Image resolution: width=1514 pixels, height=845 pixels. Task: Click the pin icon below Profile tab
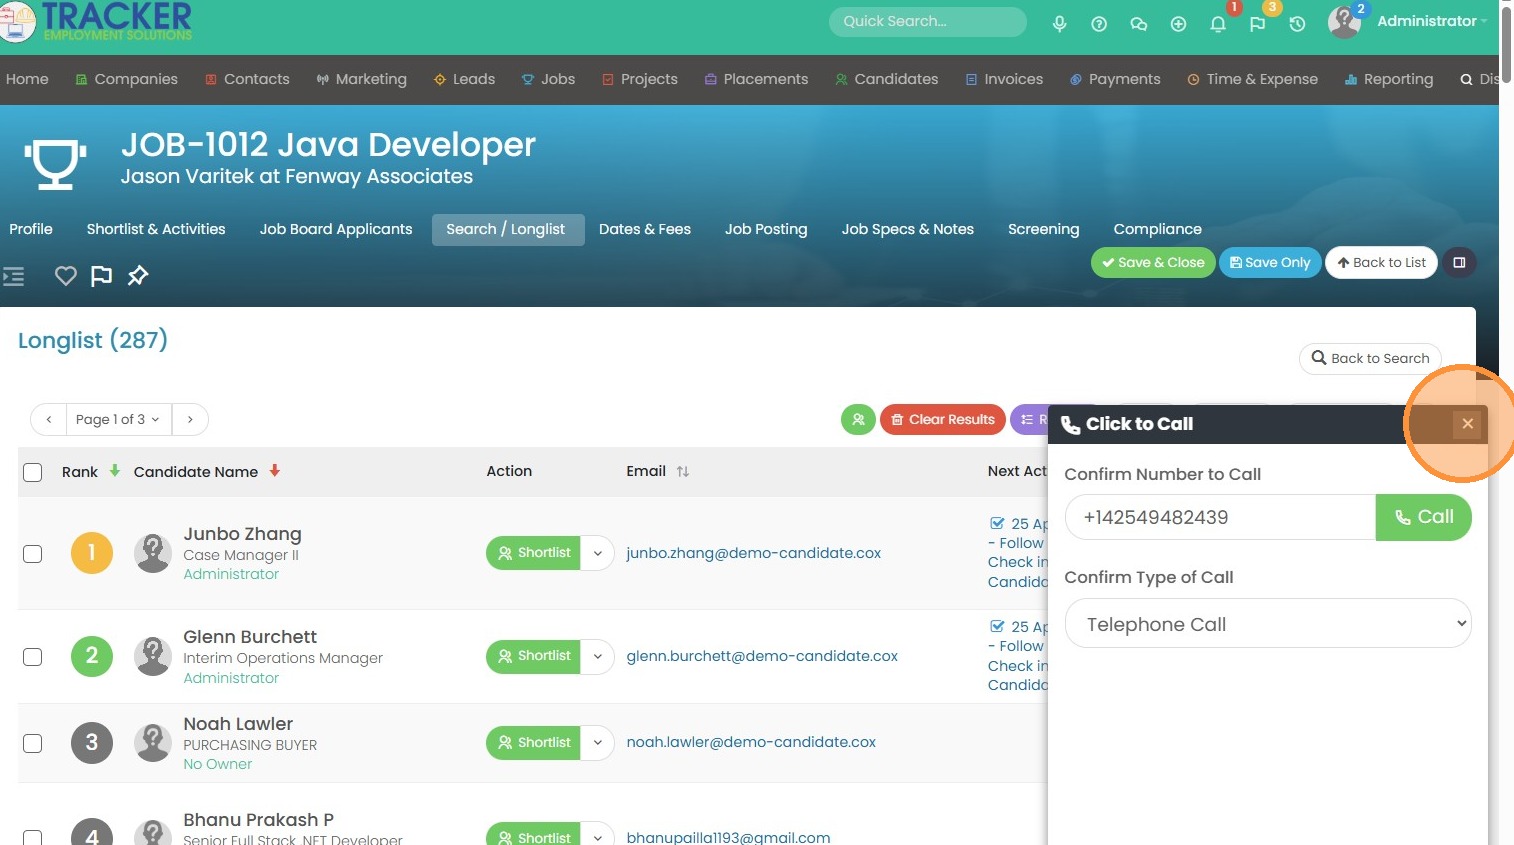pyautogui.click(x=138, y=276)
